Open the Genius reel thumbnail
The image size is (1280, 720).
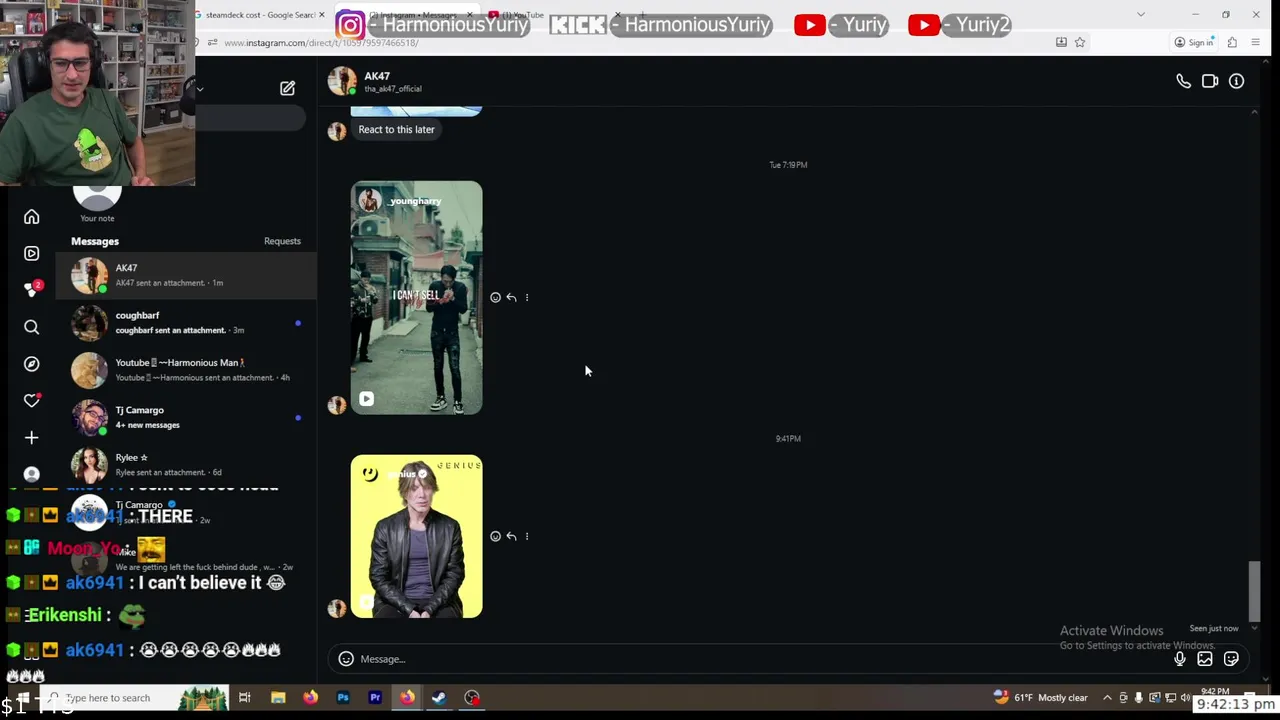tap(416, 536)
